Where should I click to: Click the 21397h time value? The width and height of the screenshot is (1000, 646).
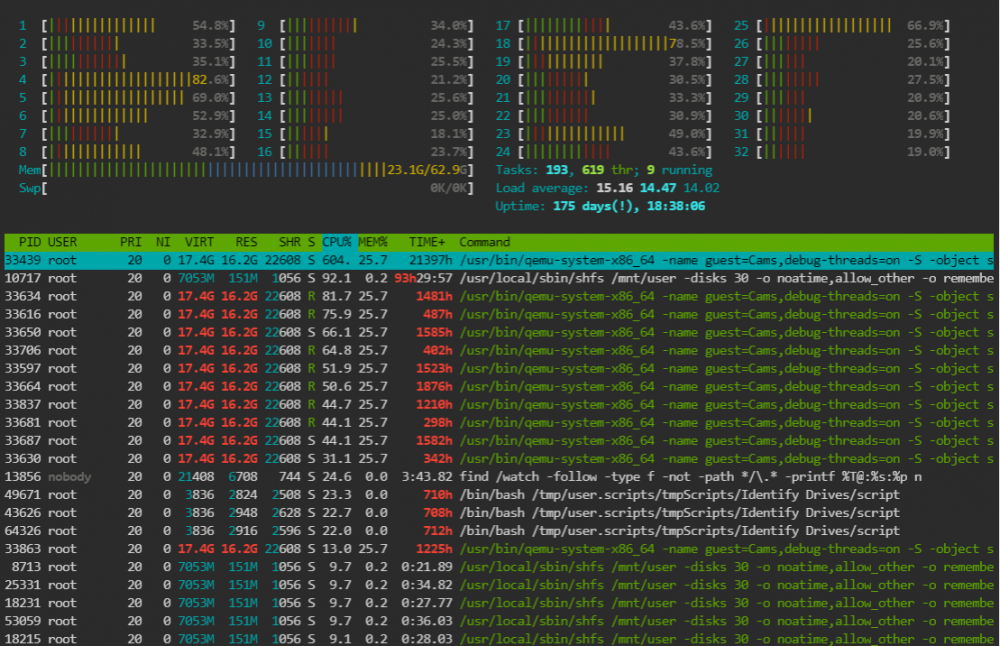tap(430, 260)
